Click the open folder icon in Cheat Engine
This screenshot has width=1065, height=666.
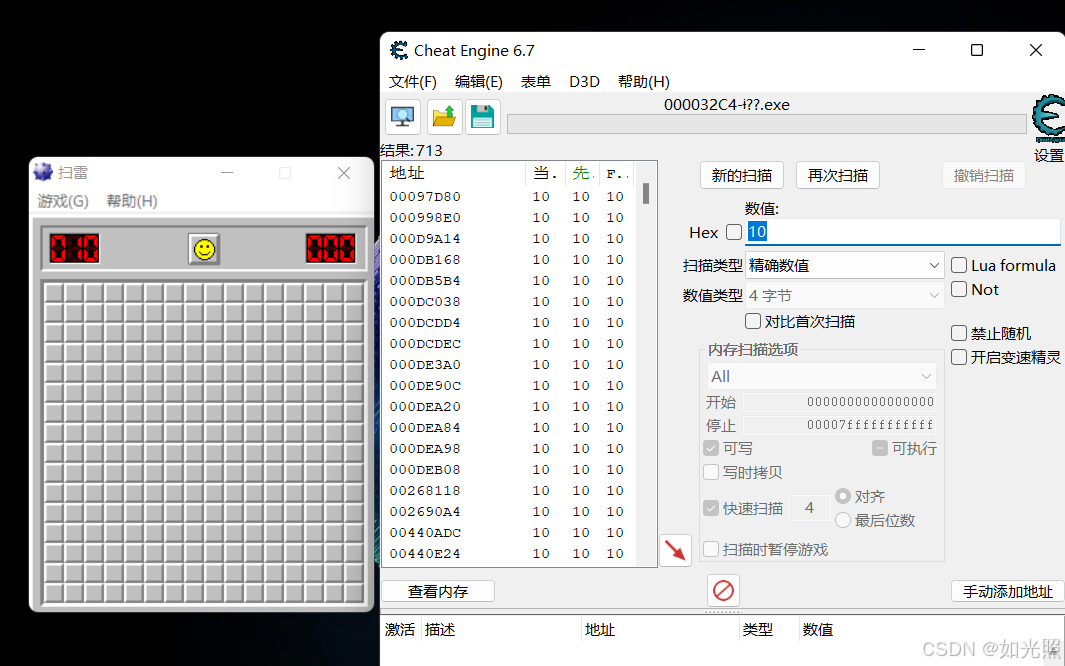point(444,117)
